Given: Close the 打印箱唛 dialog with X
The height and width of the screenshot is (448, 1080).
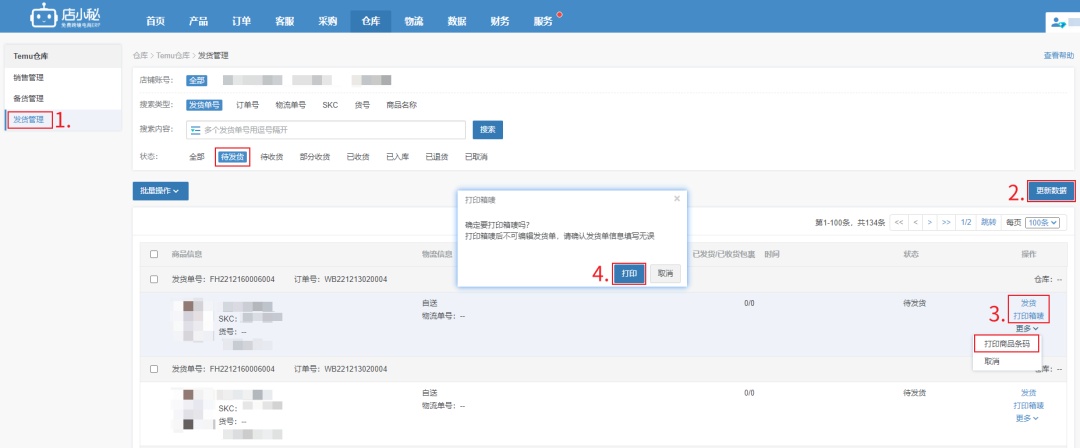Looking at the screenshot, I should click(x=677, y=199).
